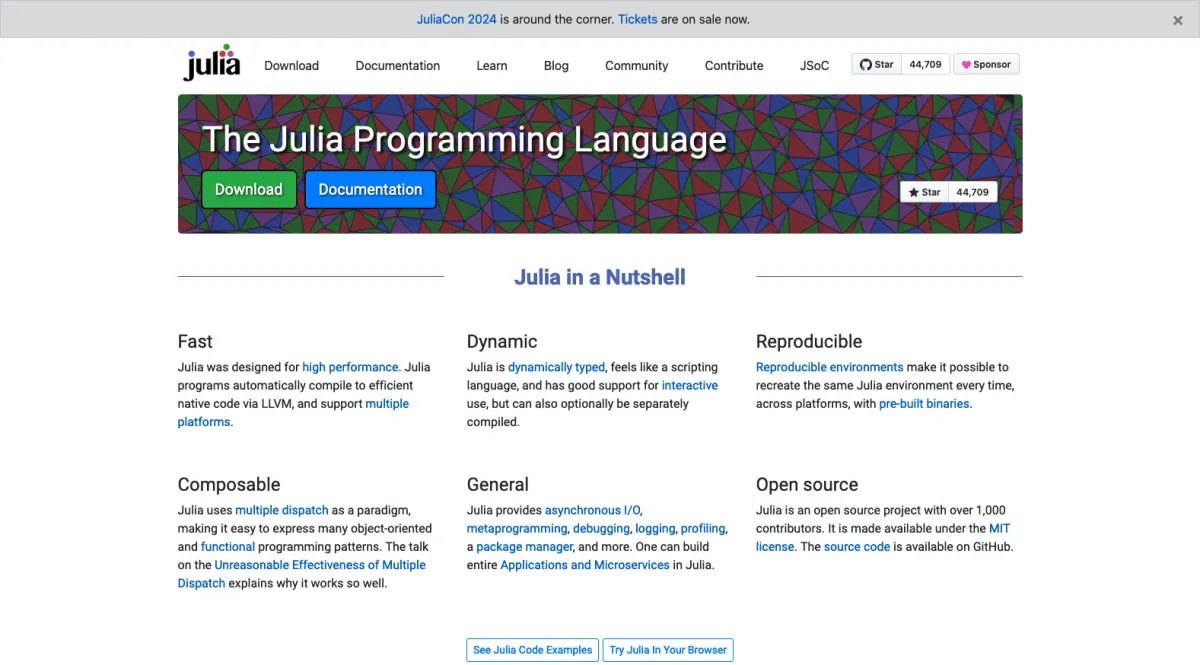Open the metaprogramming link
This screenshot has height=665, width=1200.
516,528
